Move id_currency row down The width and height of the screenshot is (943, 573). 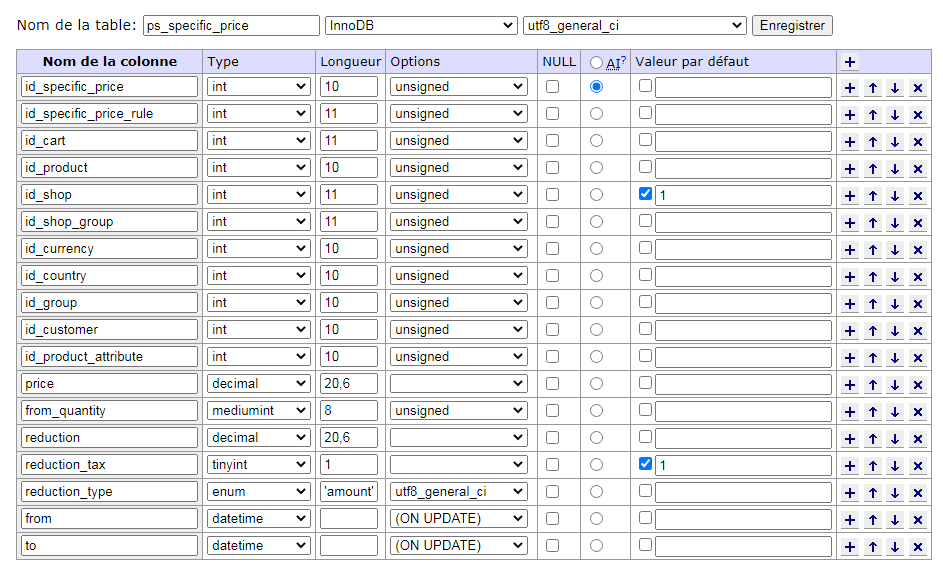pos(895,250)
